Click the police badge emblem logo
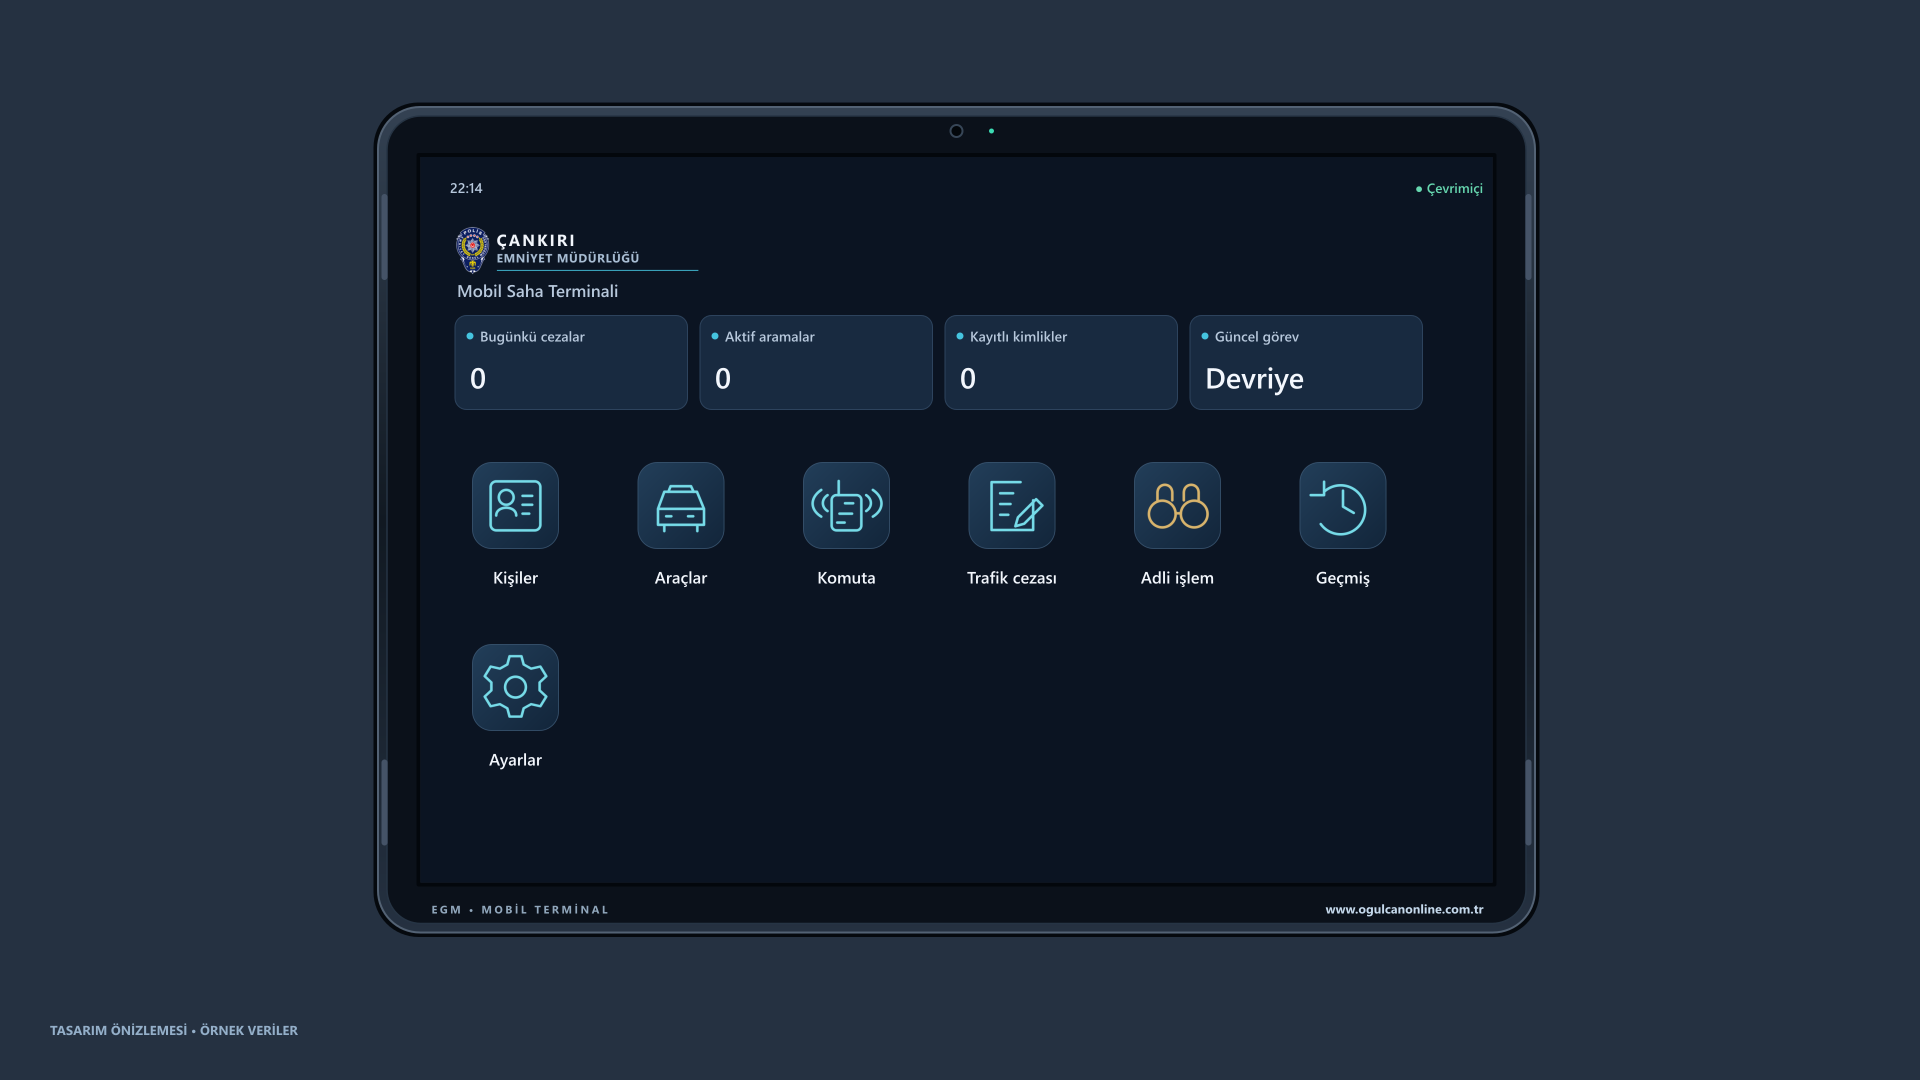This screenshot has width=1920, height=1080. pos(472,250)
